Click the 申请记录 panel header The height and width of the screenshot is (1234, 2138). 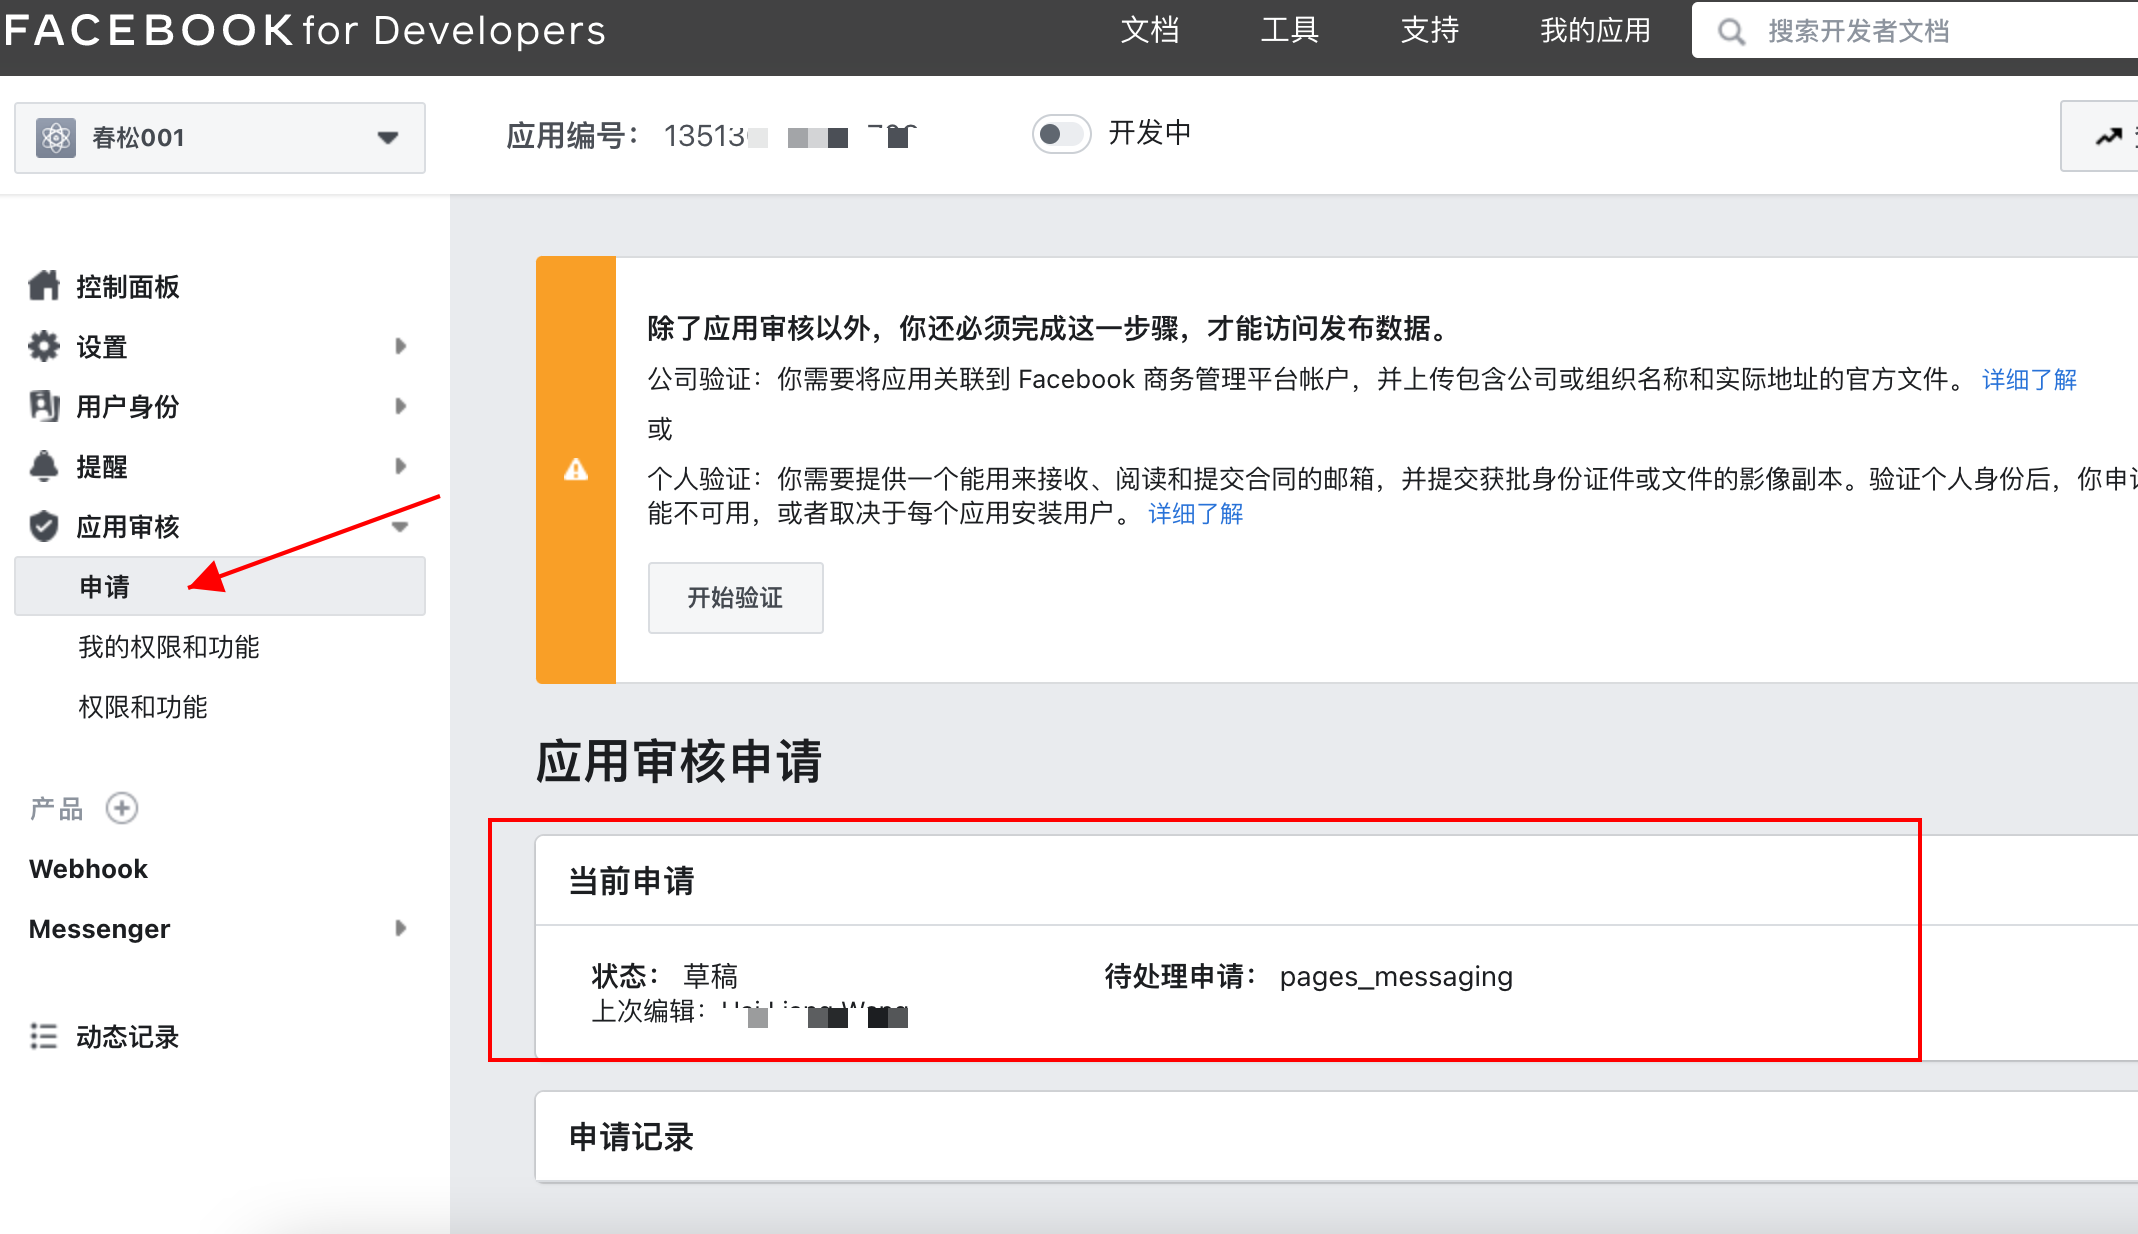[x=1337, y=1137]
